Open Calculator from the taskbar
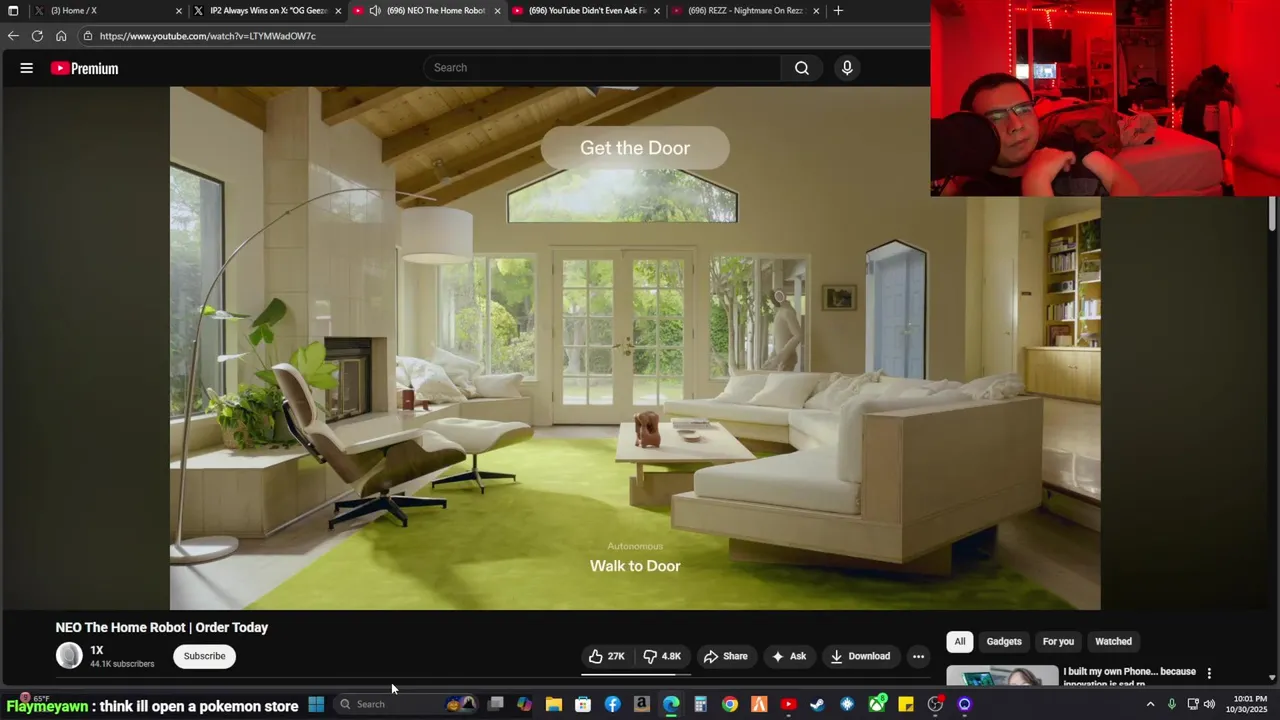The image size is (1280, 720). pos(700,704)
